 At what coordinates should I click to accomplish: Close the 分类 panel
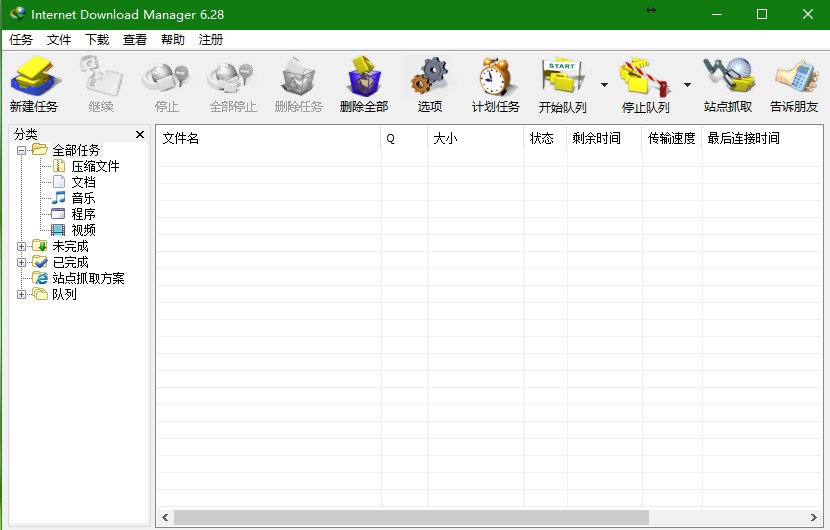(x=140, y=134)
